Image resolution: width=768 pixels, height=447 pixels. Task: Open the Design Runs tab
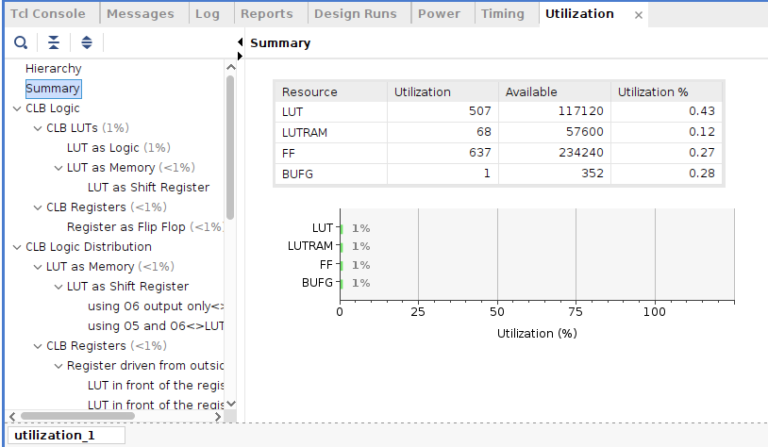(x=355, y=14)
